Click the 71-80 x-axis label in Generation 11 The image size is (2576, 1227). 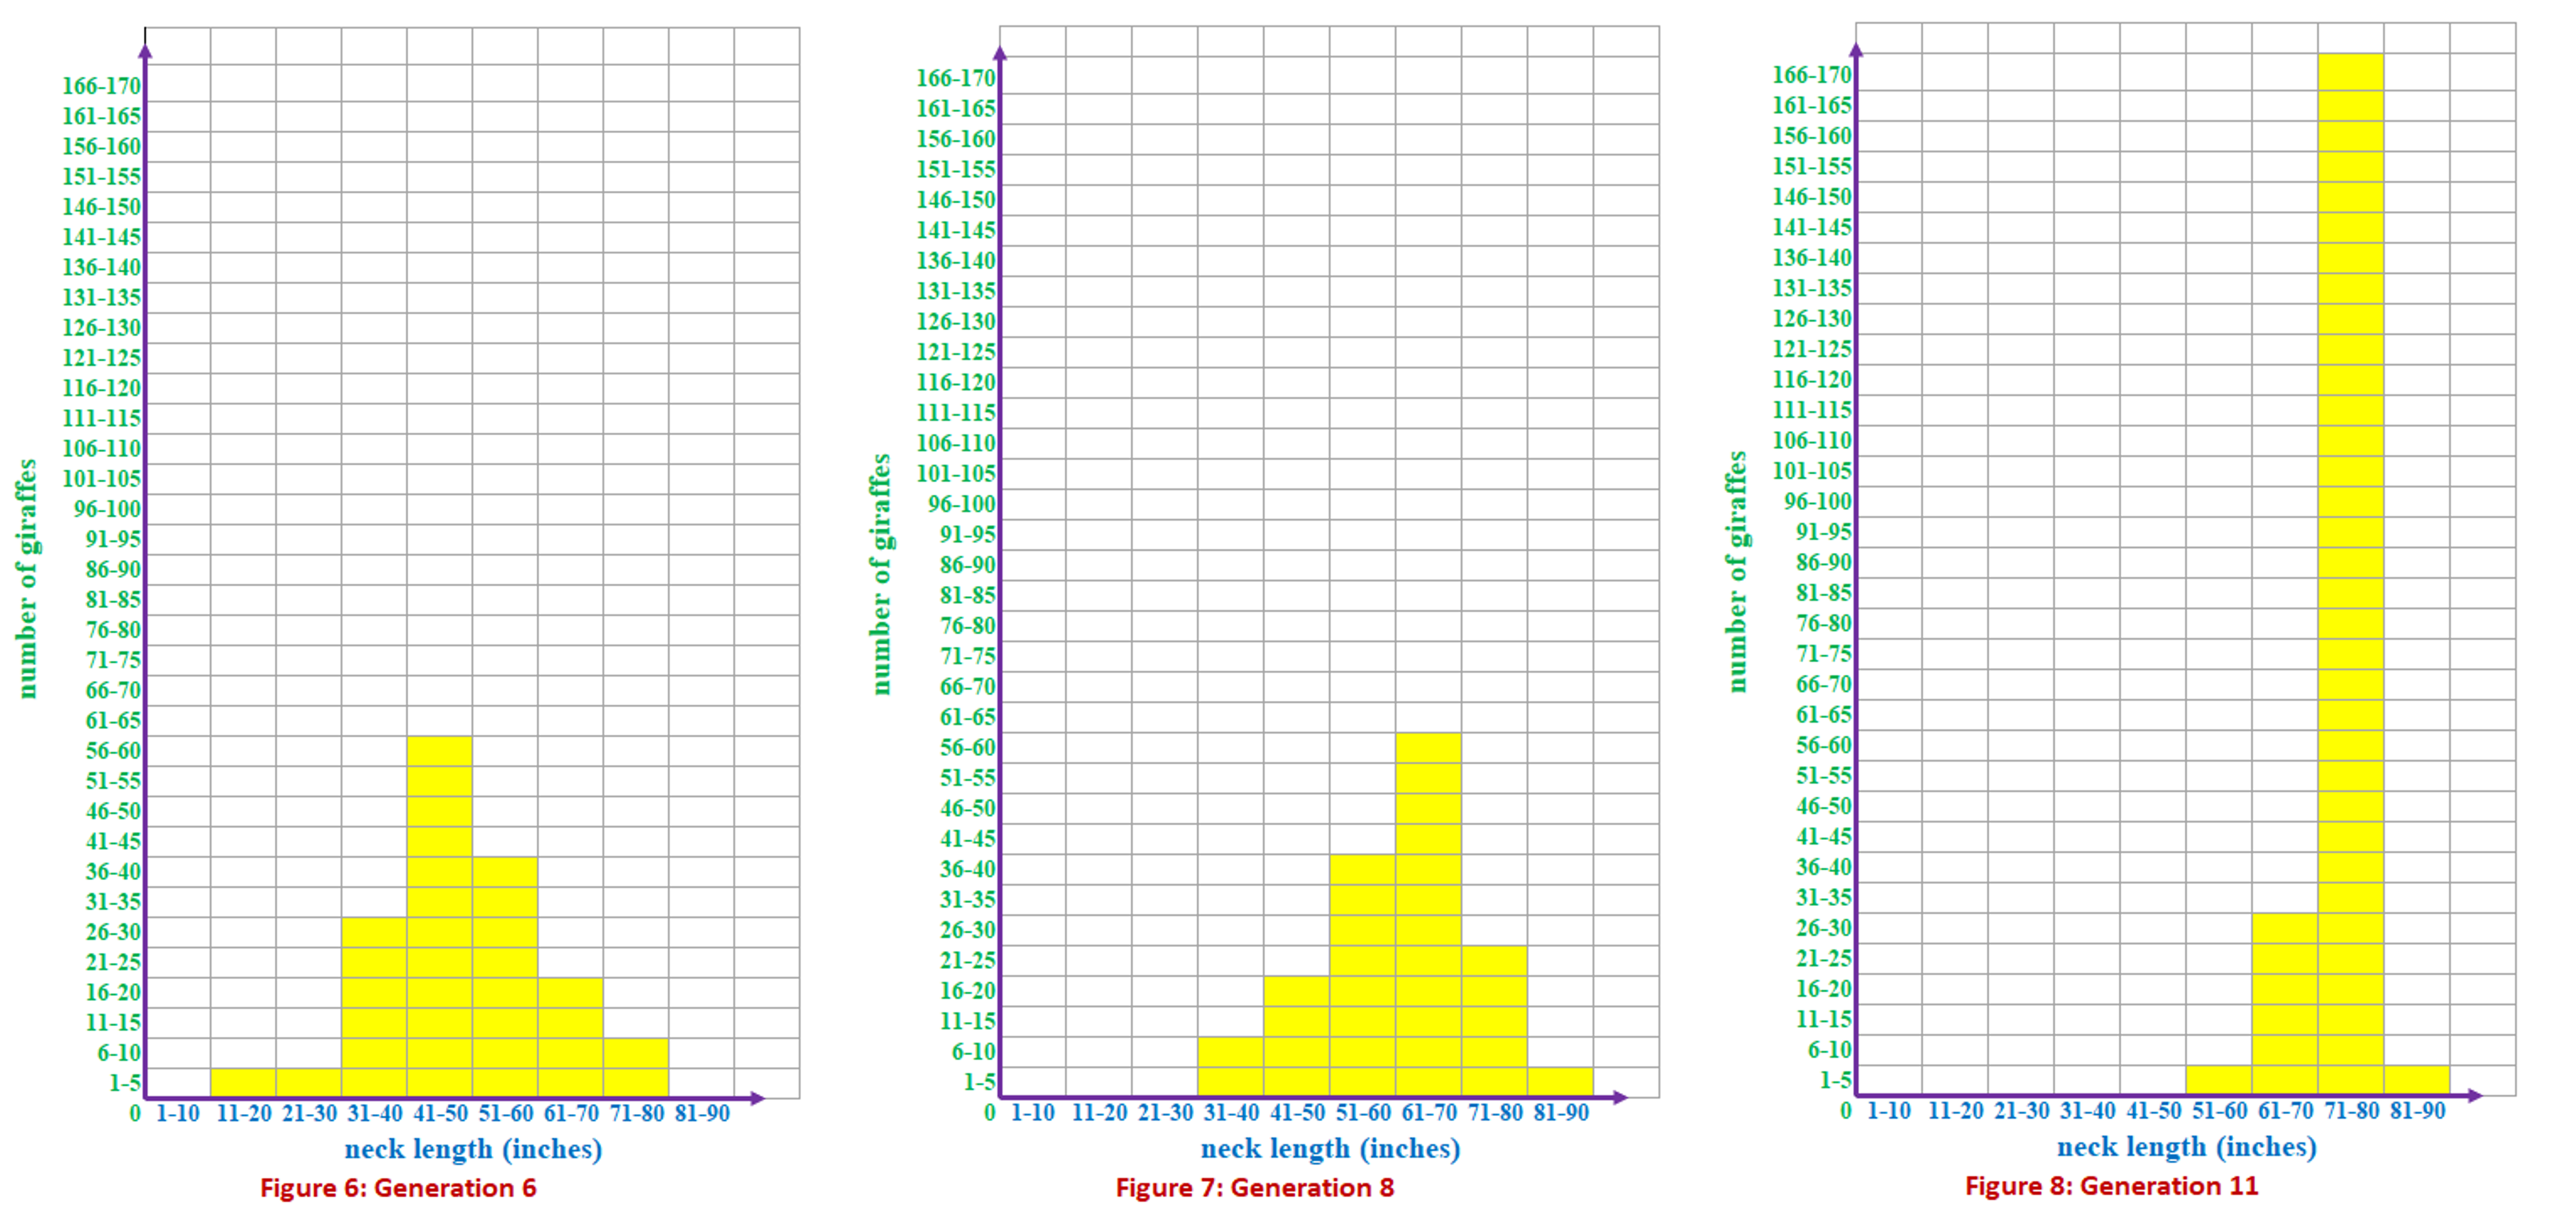(2351, 1110)
